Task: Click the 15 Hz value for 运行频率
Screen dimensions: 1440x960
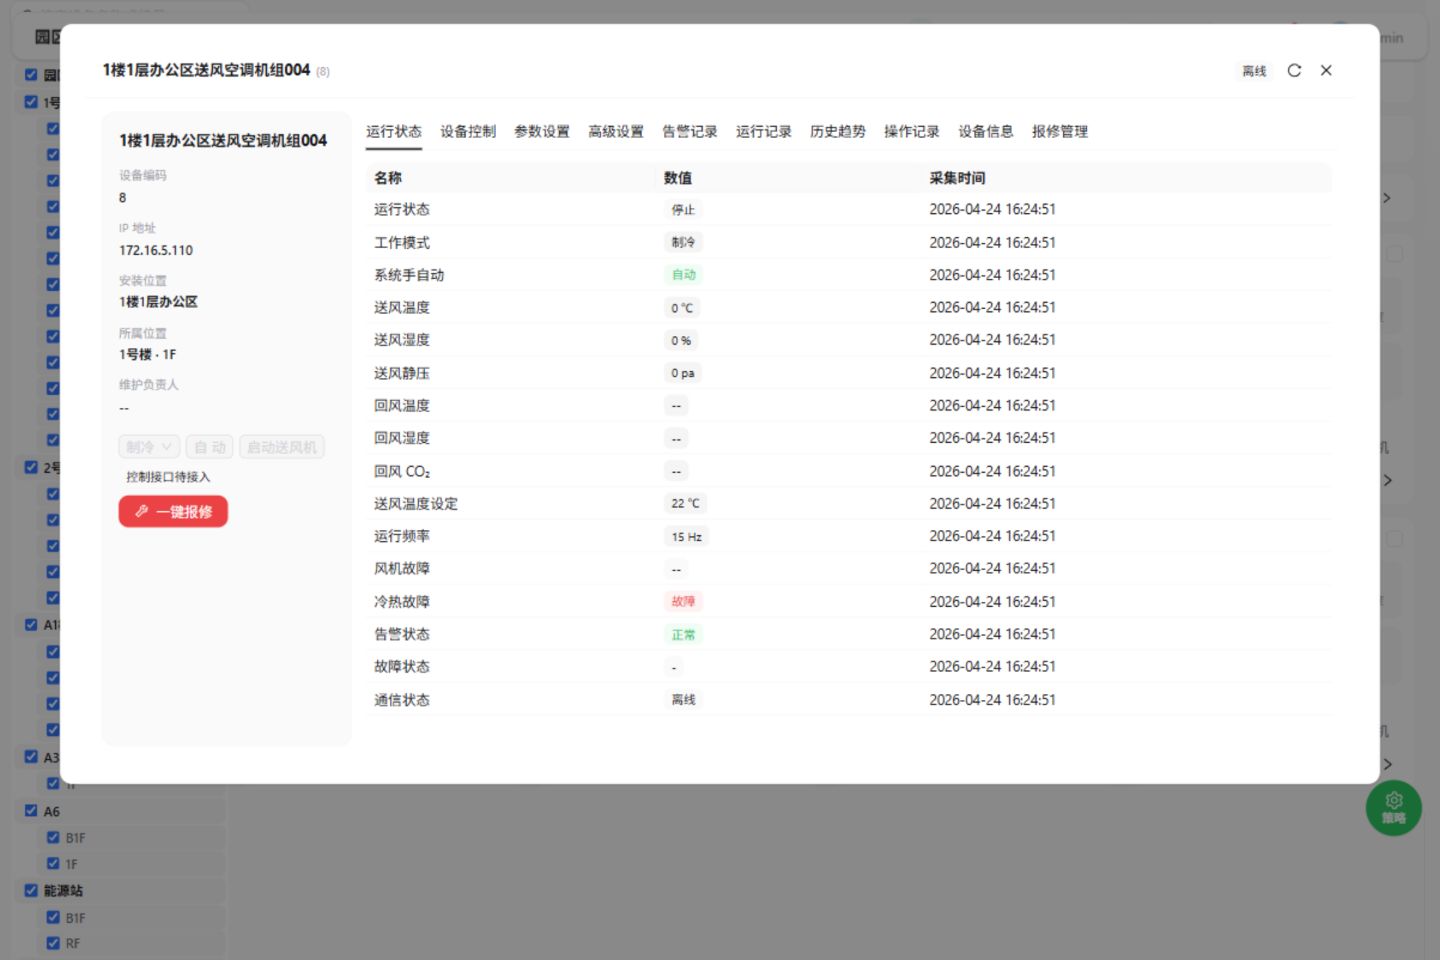Action: [x=687, y=537]
